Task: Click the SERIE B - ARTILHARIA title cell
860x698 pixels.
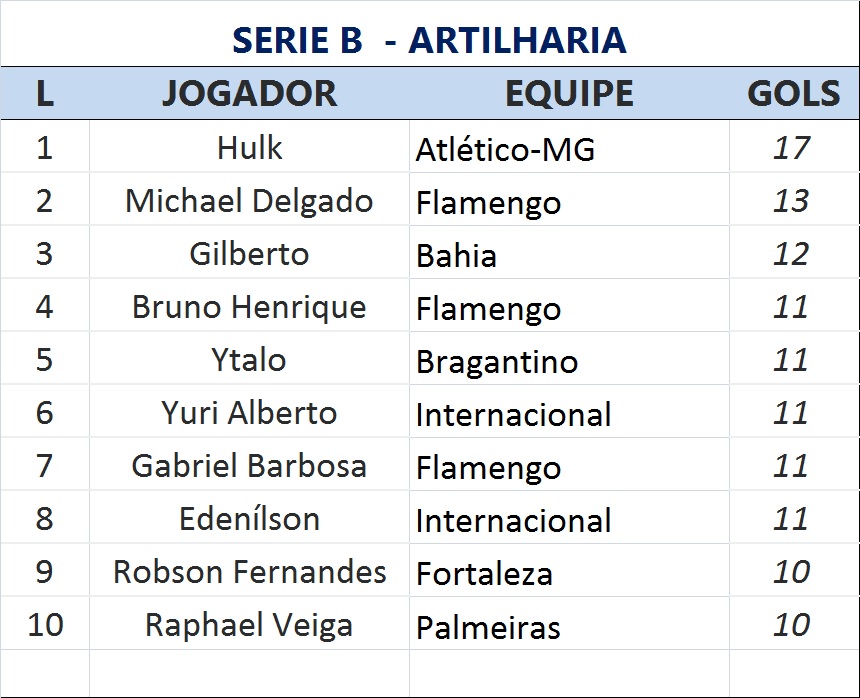Action: [429, 40]
